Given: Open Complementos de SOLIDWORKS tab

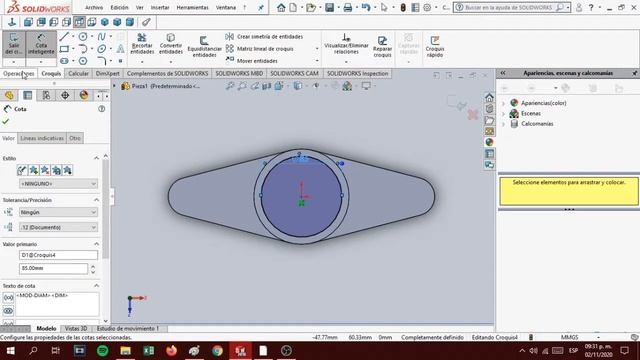Looking at the screenshot, I should 167,73.
